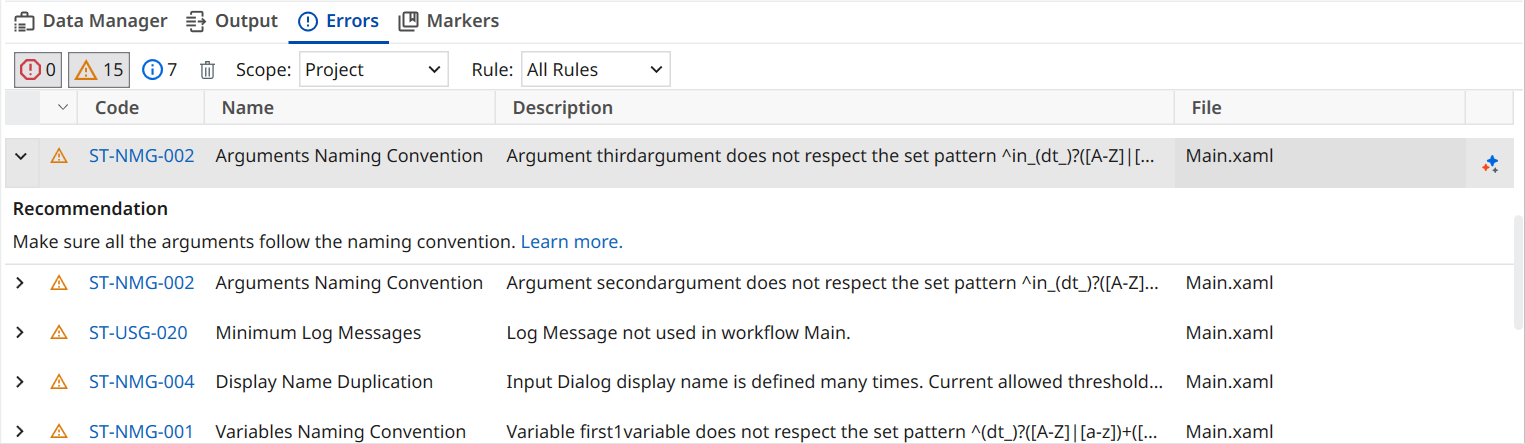Open the ST-USG-020 rule code link
This screenshot has height=444, width=1525.
[x=138, y=333]
